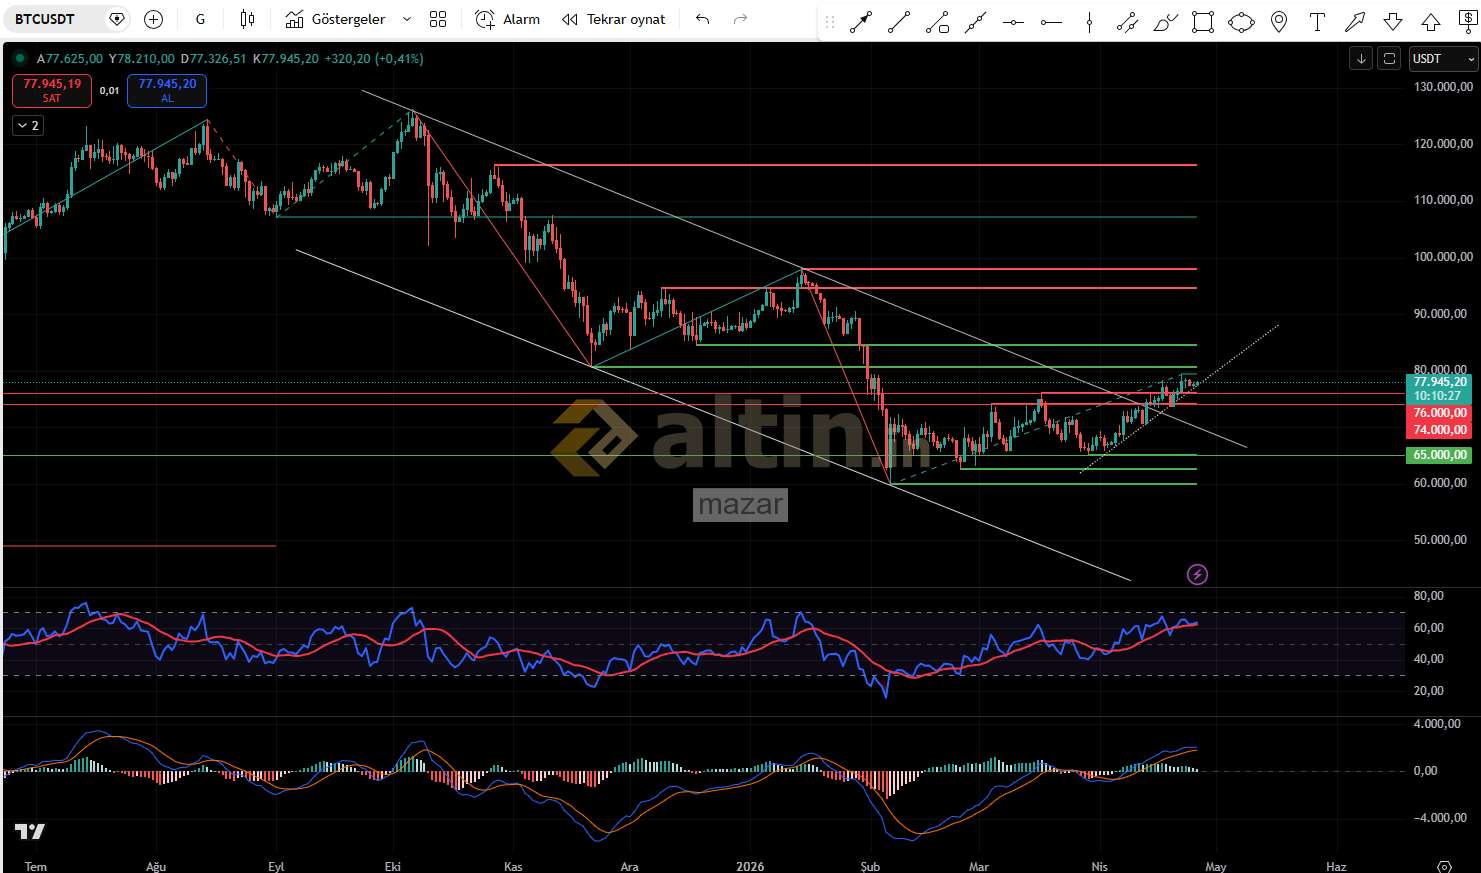Open the Alarm creation dialog

pyautogui.click(x=508, y=19)
